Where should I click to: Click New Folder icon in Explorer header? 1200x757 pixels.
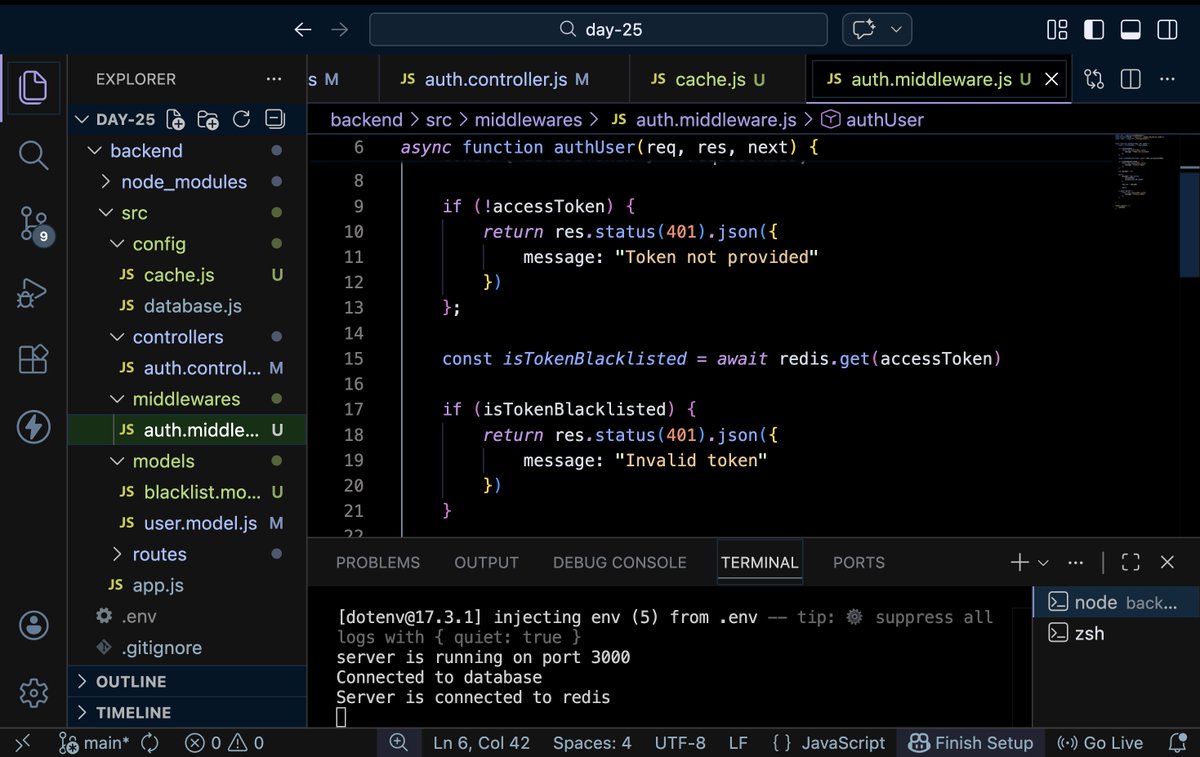208,120
